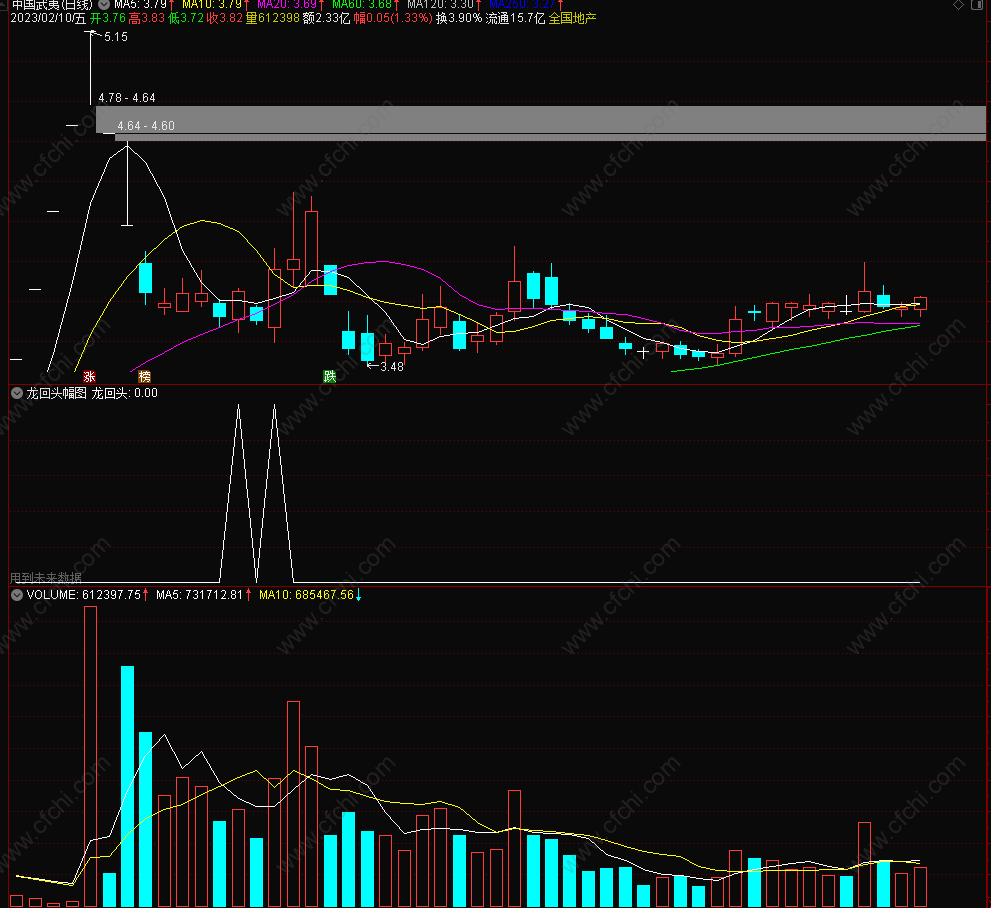
Task: Click the 5.15 high price annotation
Action: [x=116, y=37]
